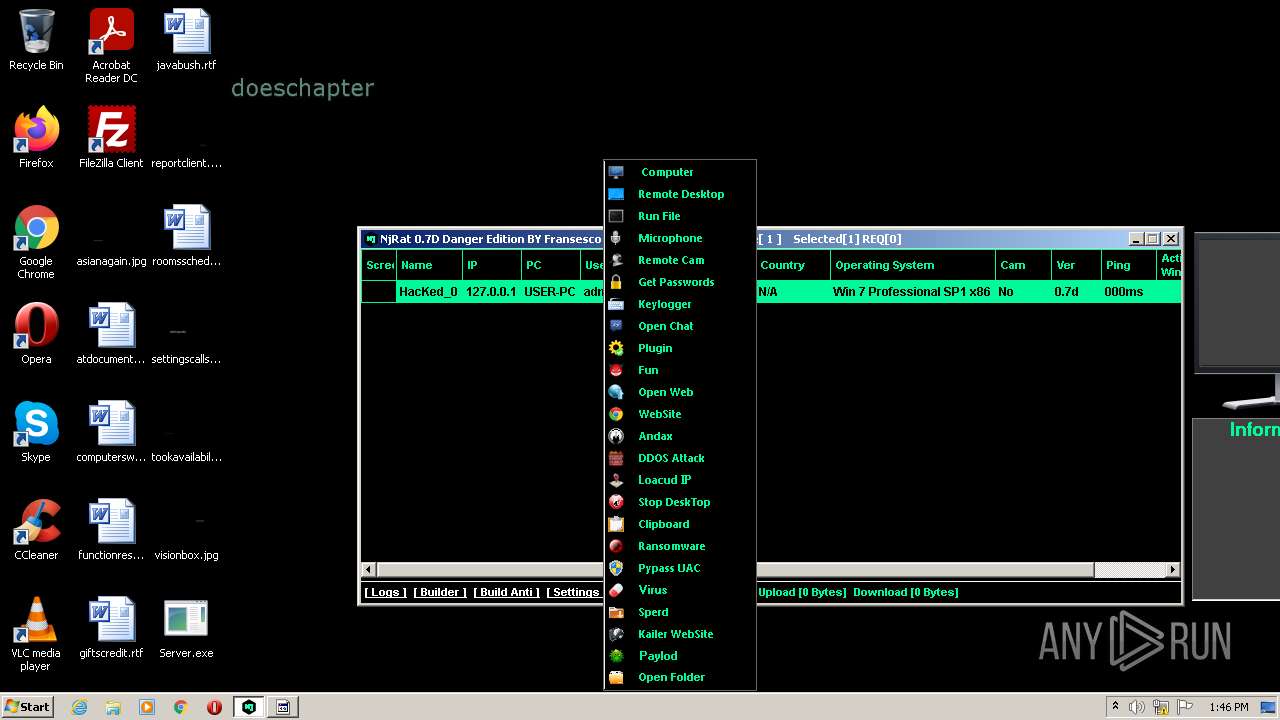Viewport: 1280px width, 720px height.
Task: Click the USER-PC cell
Action: click(x=550, y=292)
